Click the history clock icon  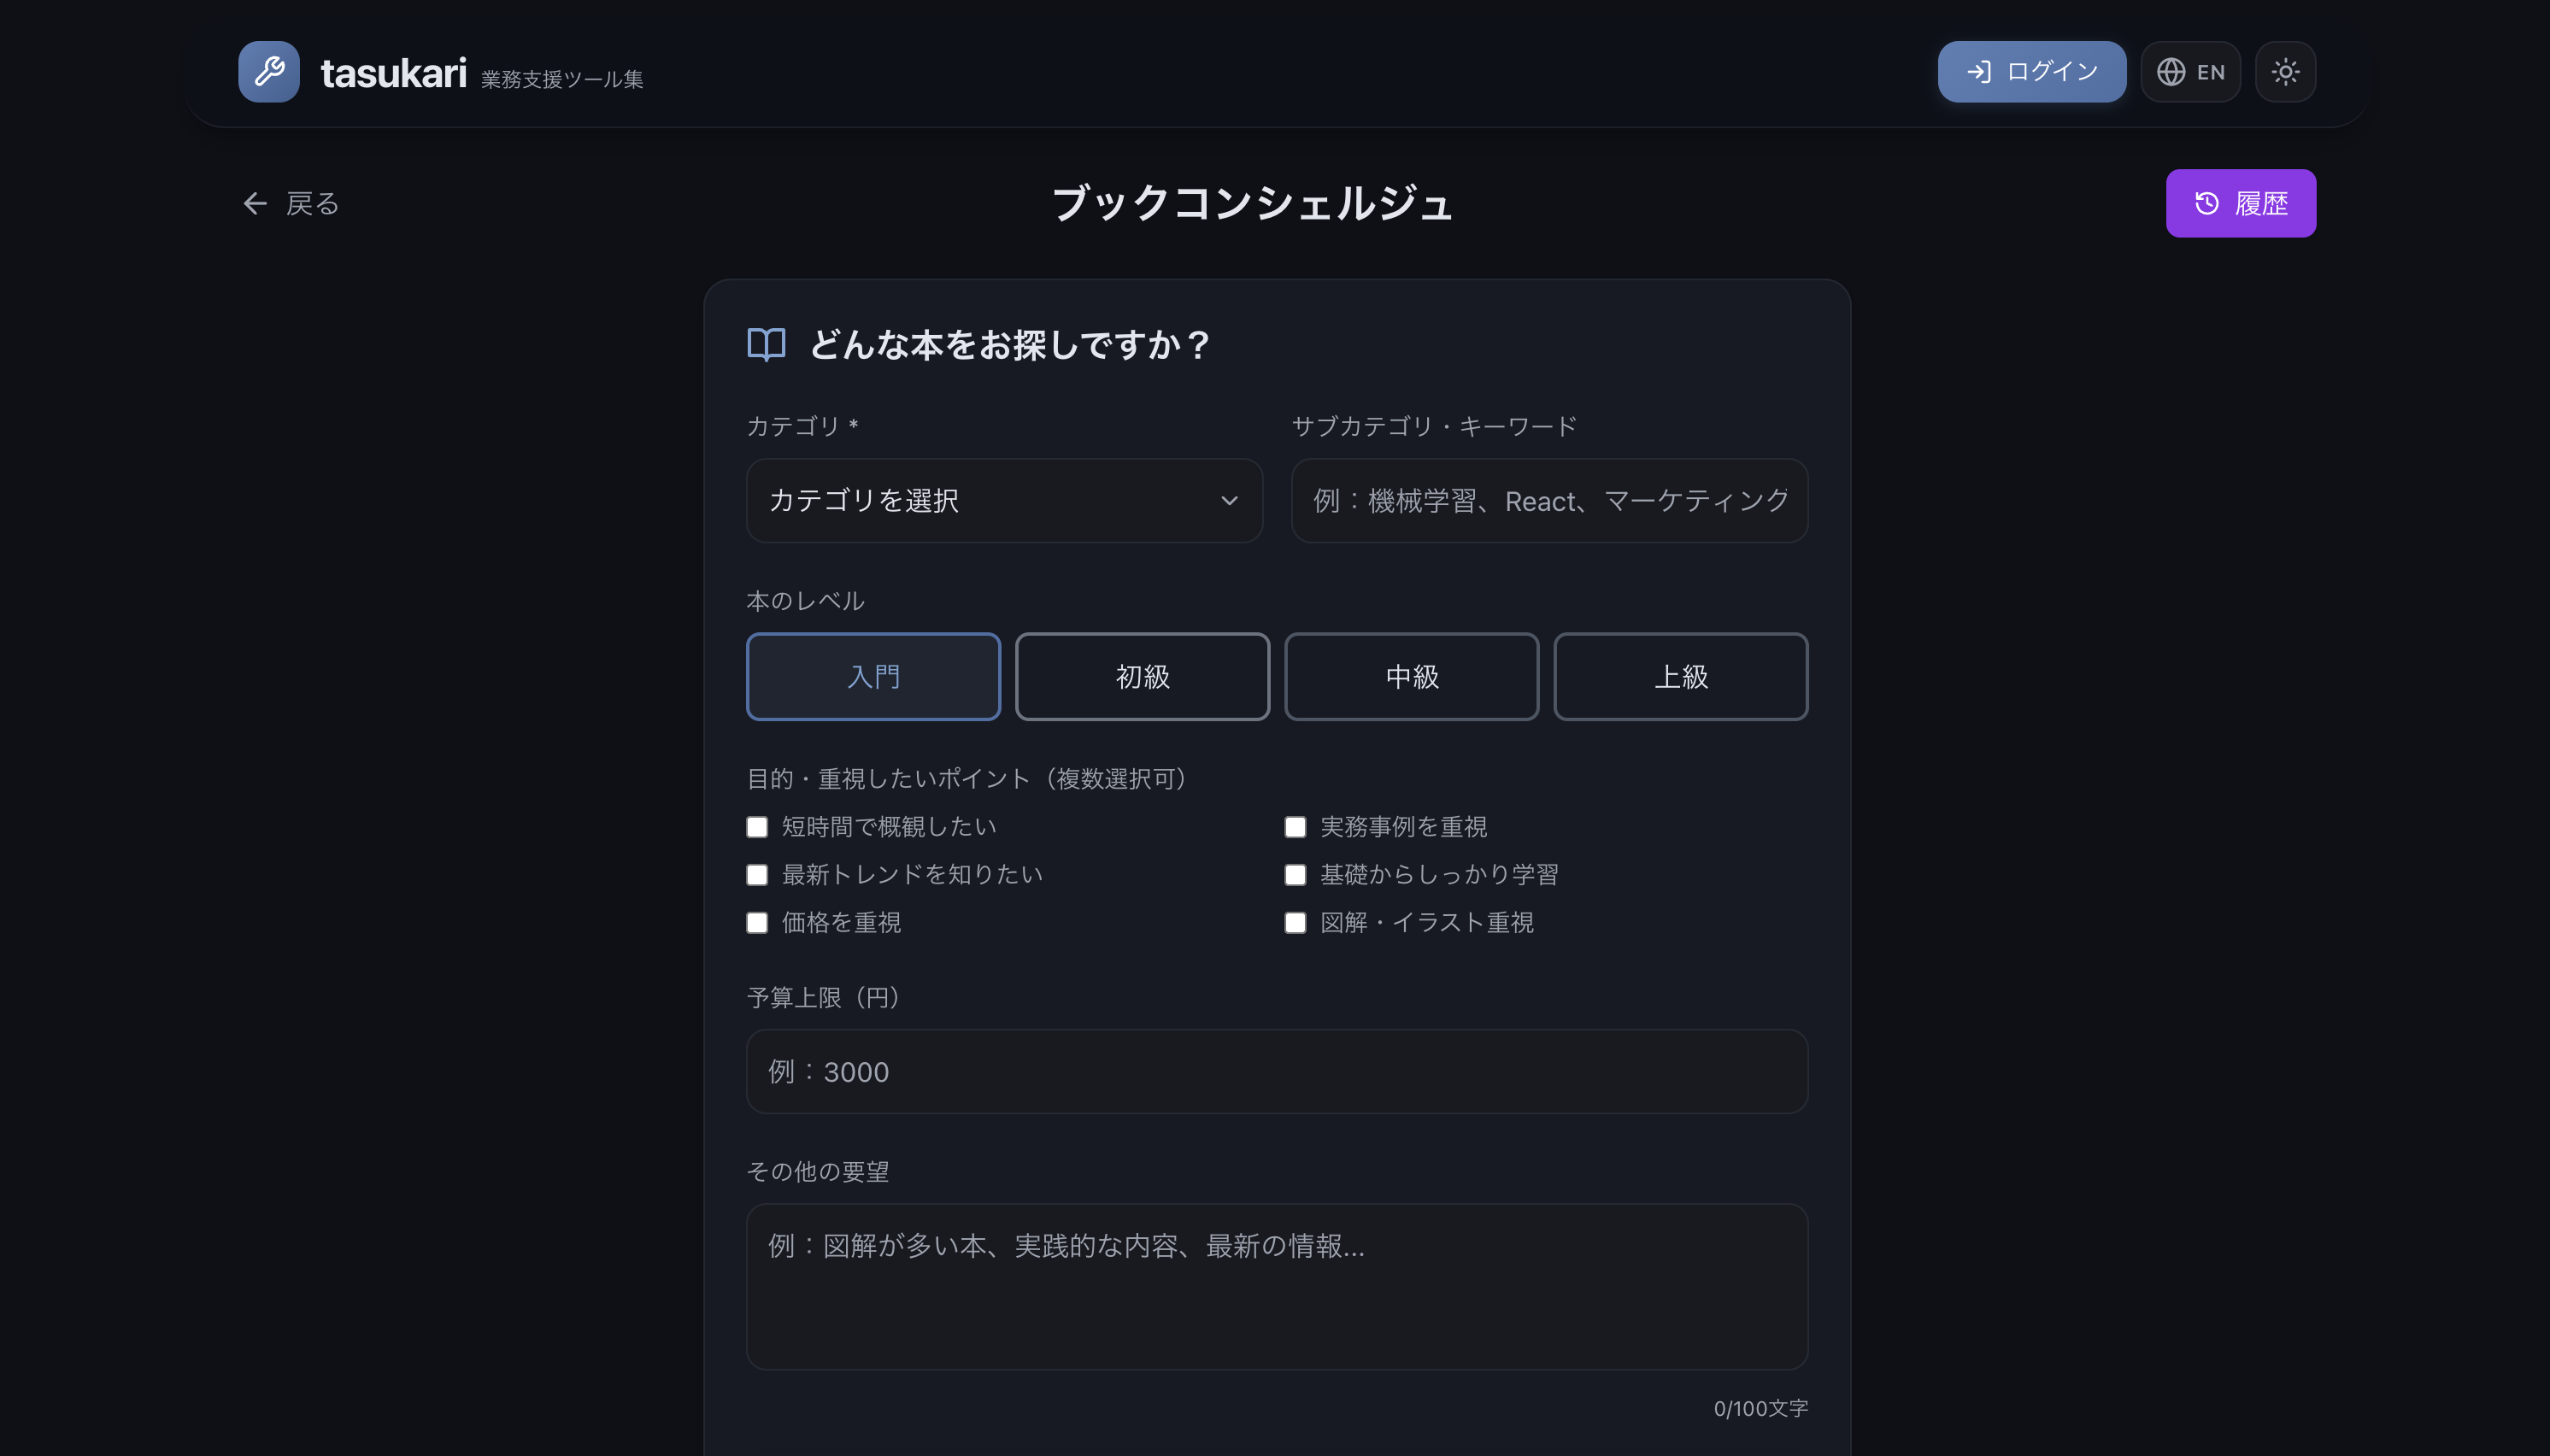2206,203
